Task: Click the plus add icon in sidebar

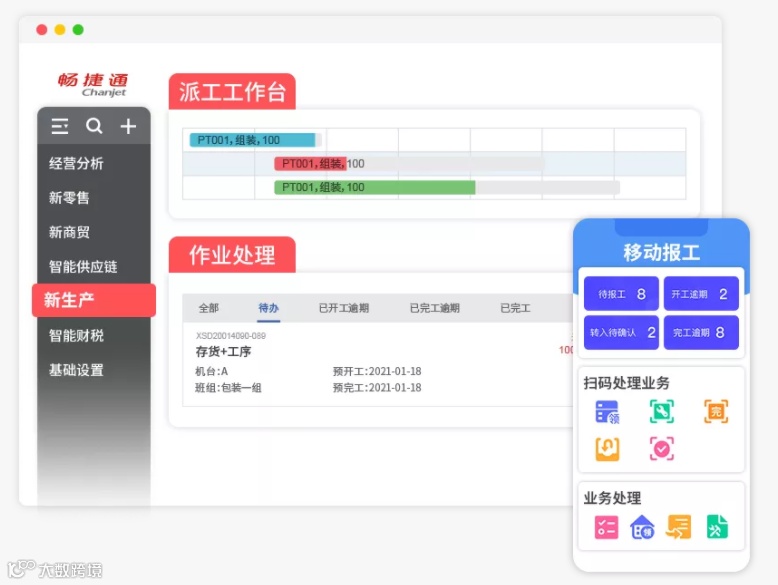Action: pyautogui.click(x=128, y=126)
